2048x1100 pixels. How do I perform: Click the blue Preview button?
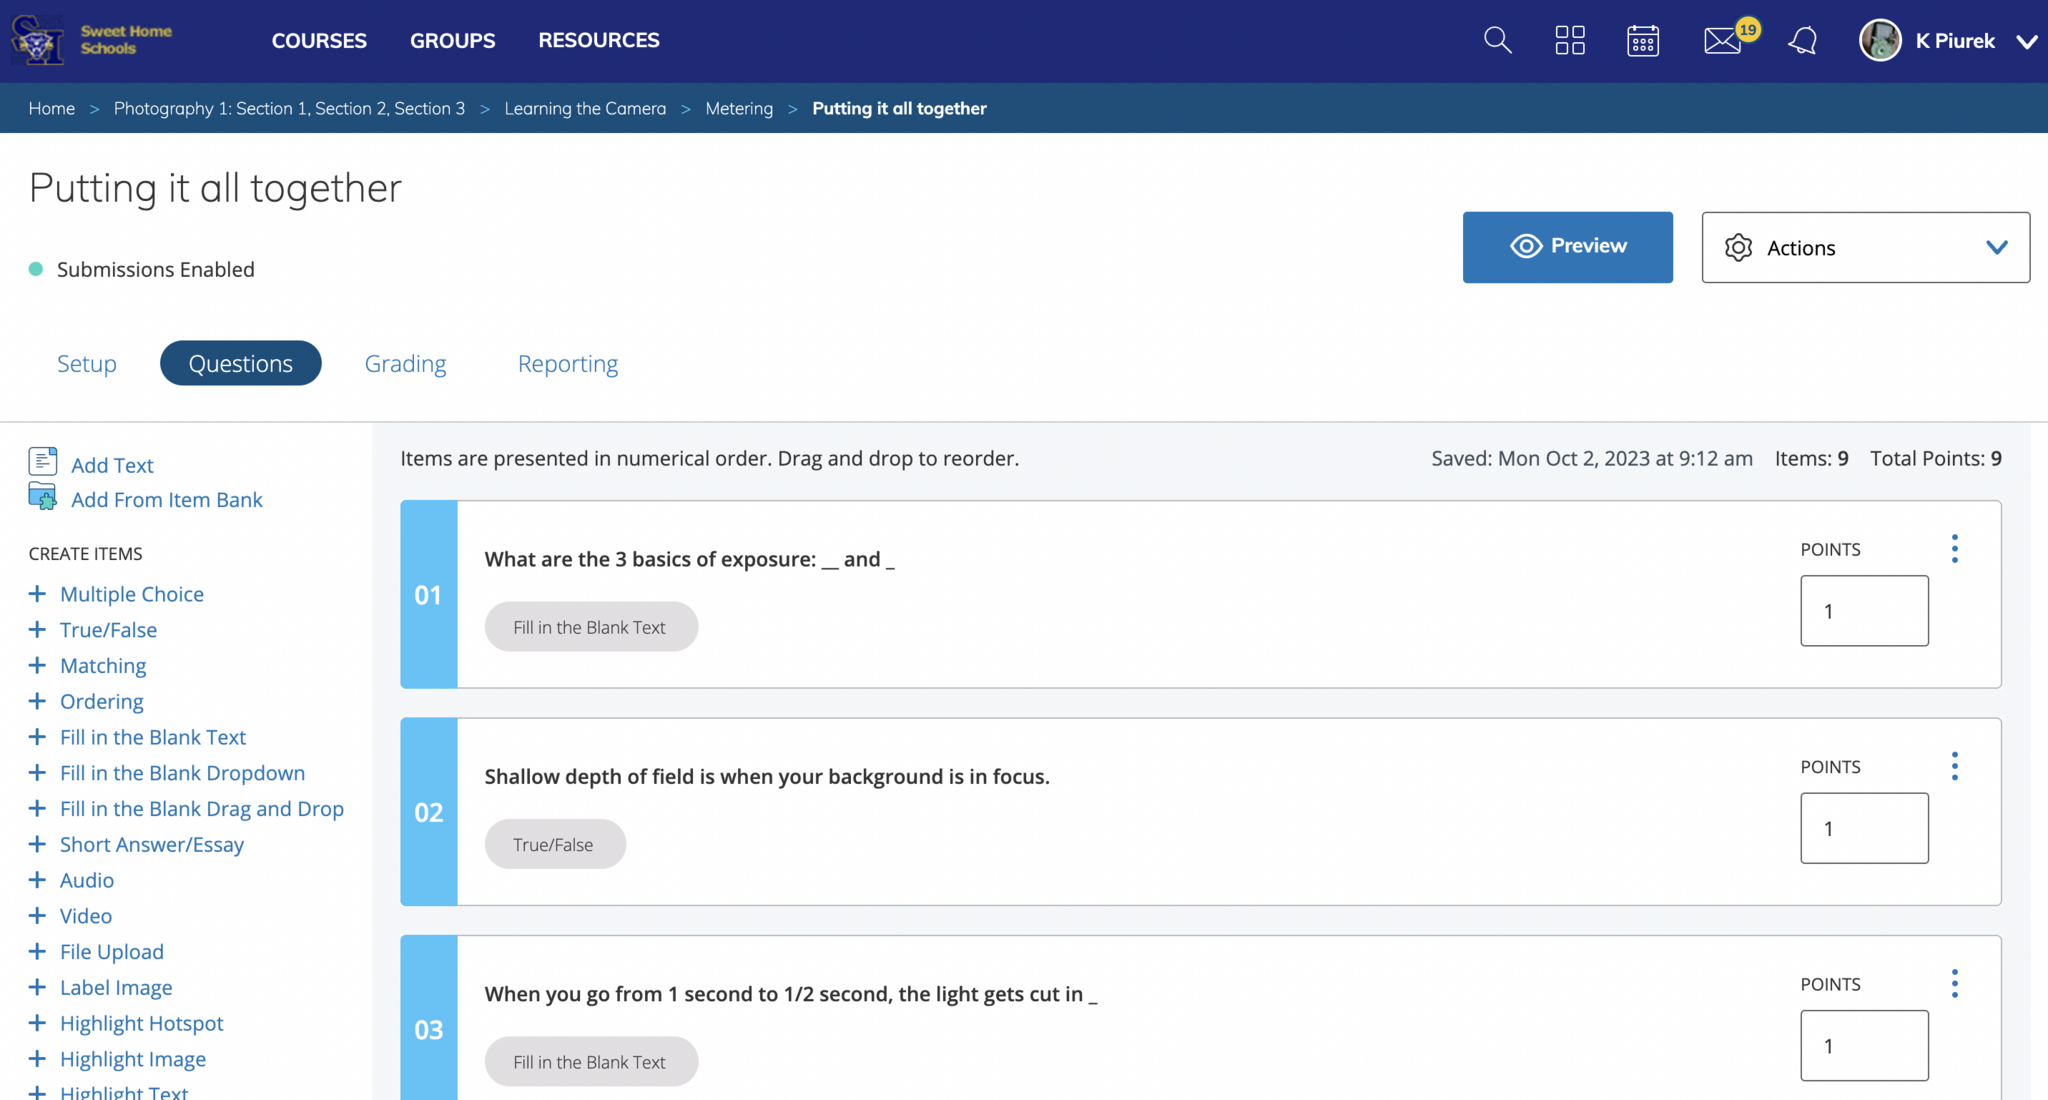coord(1567,247)
